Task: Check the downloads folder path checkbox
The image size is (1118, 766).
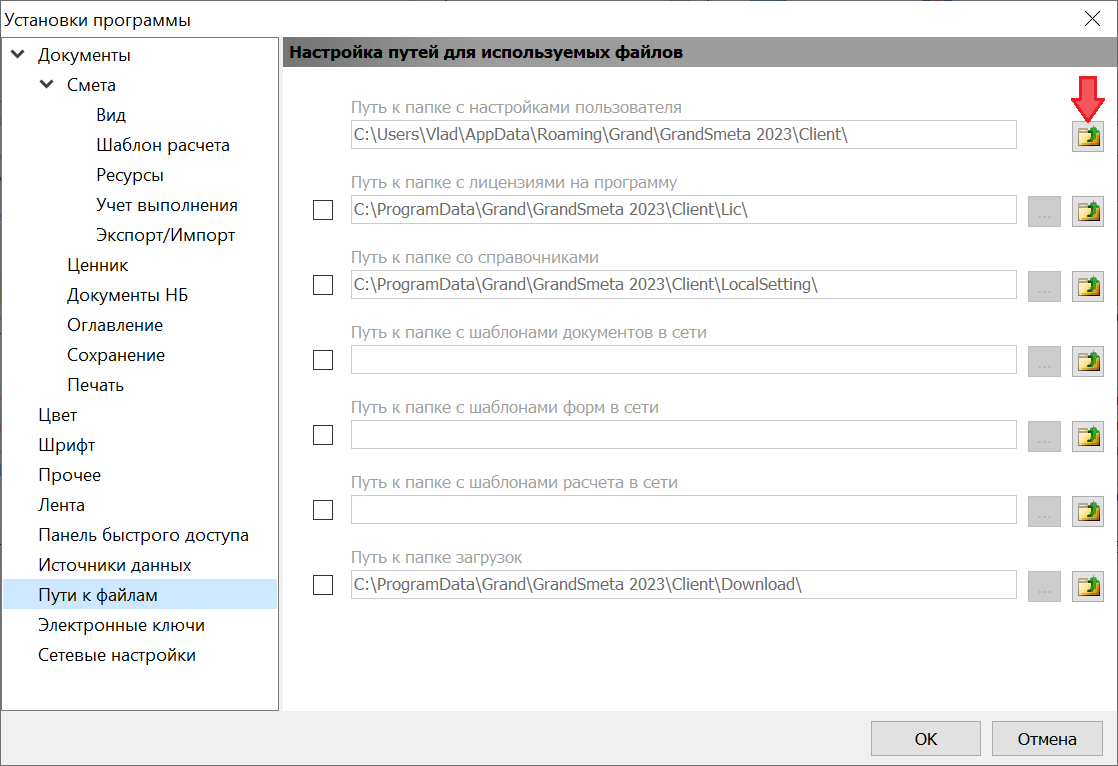Action: 323,585
